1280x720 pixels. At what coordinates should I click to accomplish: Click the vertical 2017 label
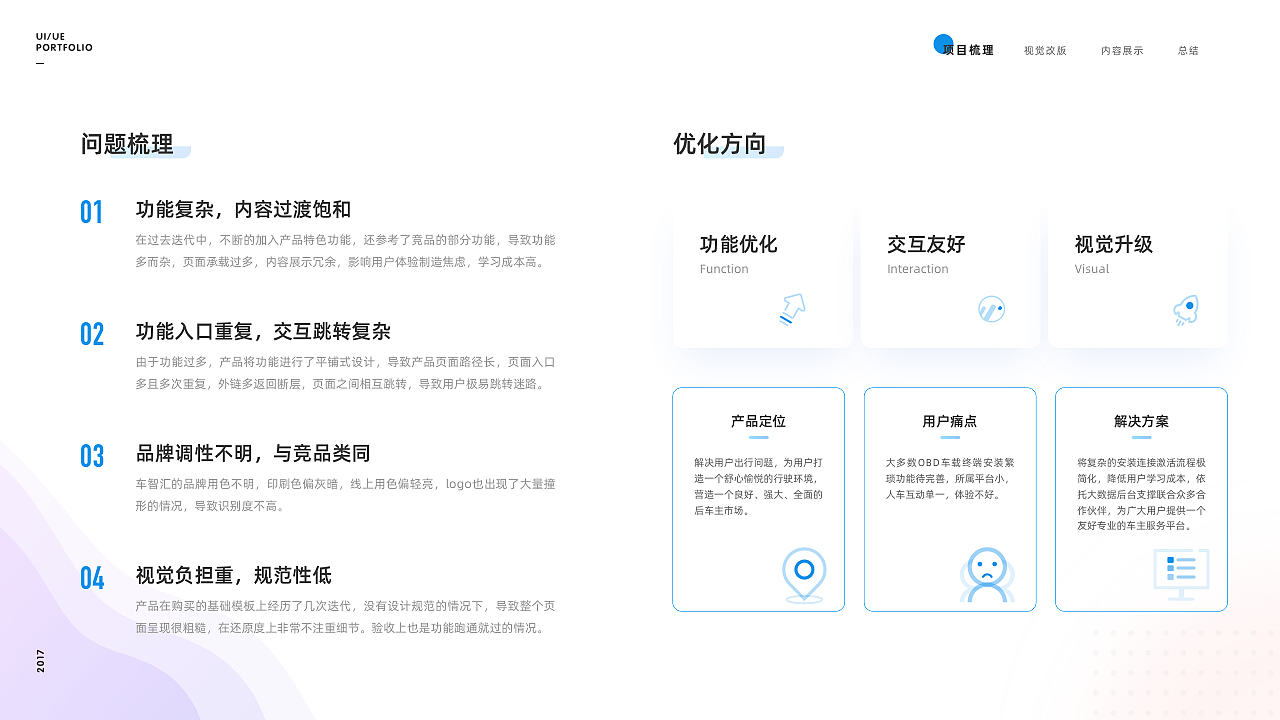40,661
